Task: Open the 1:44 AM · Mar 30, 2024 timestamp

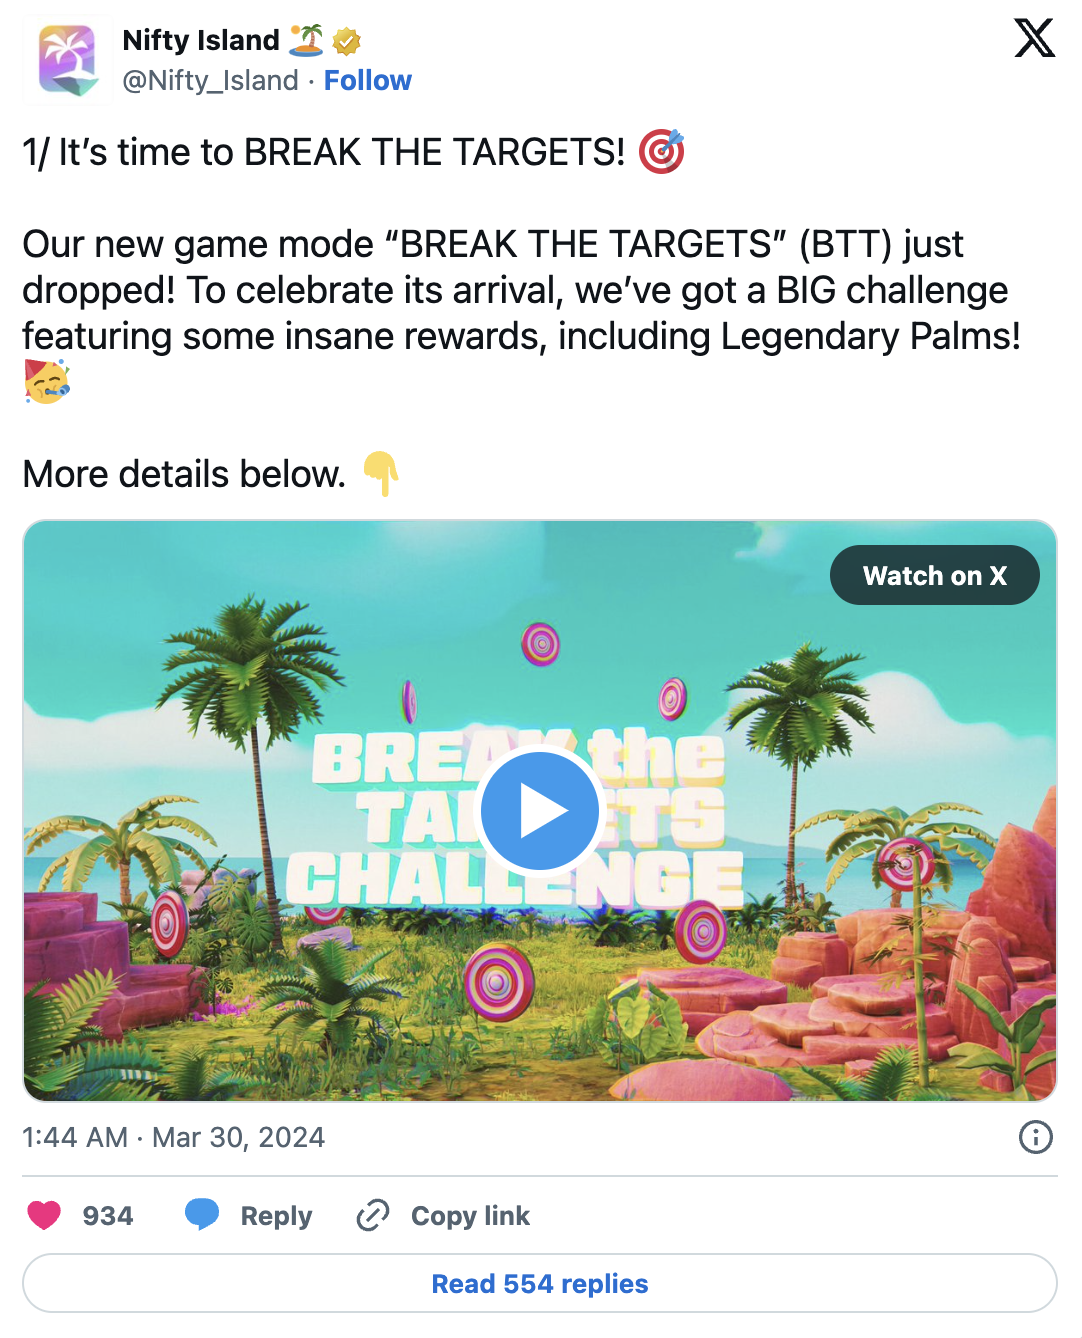Action: coord(173,1137)
